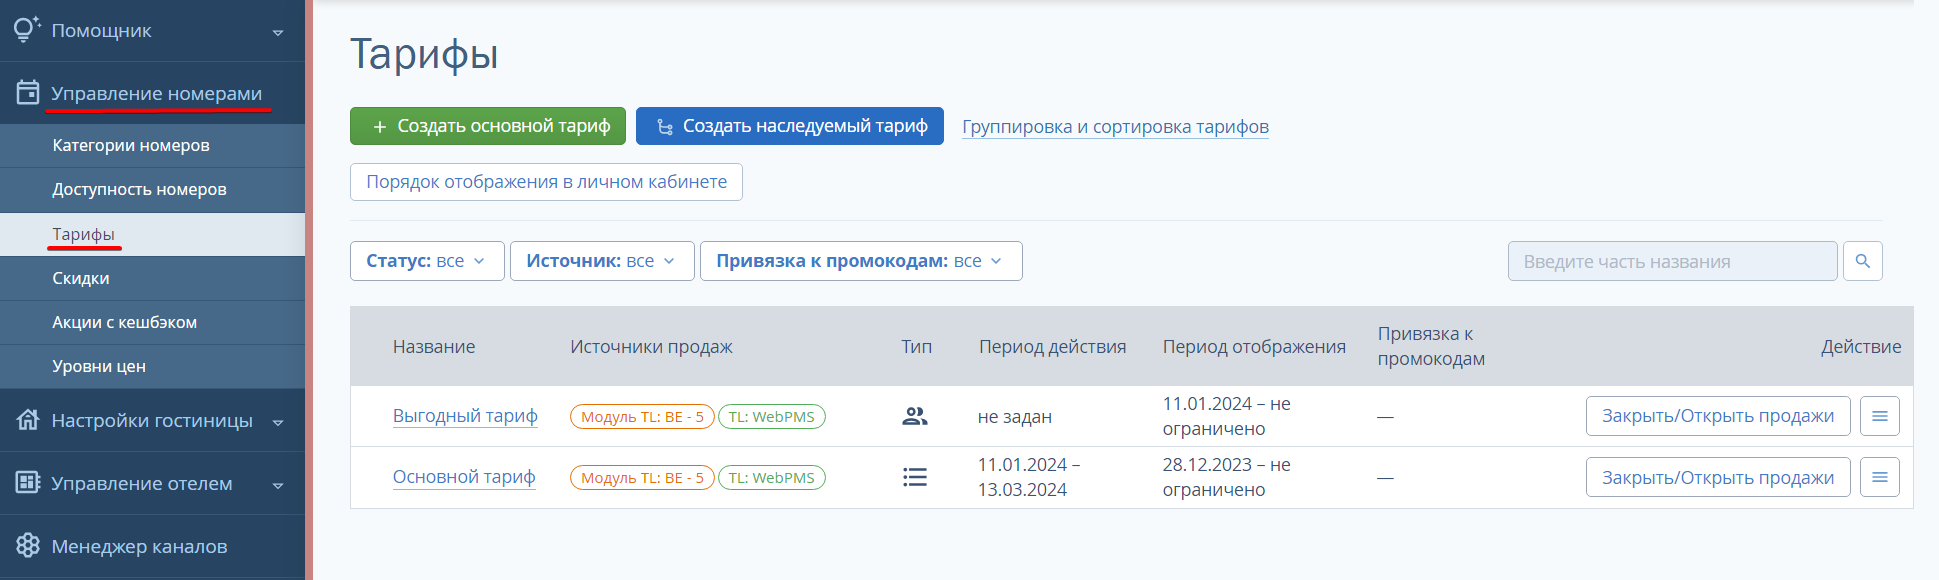Click the 28.12.2023 – не ограничено cell

[1227, 477]
